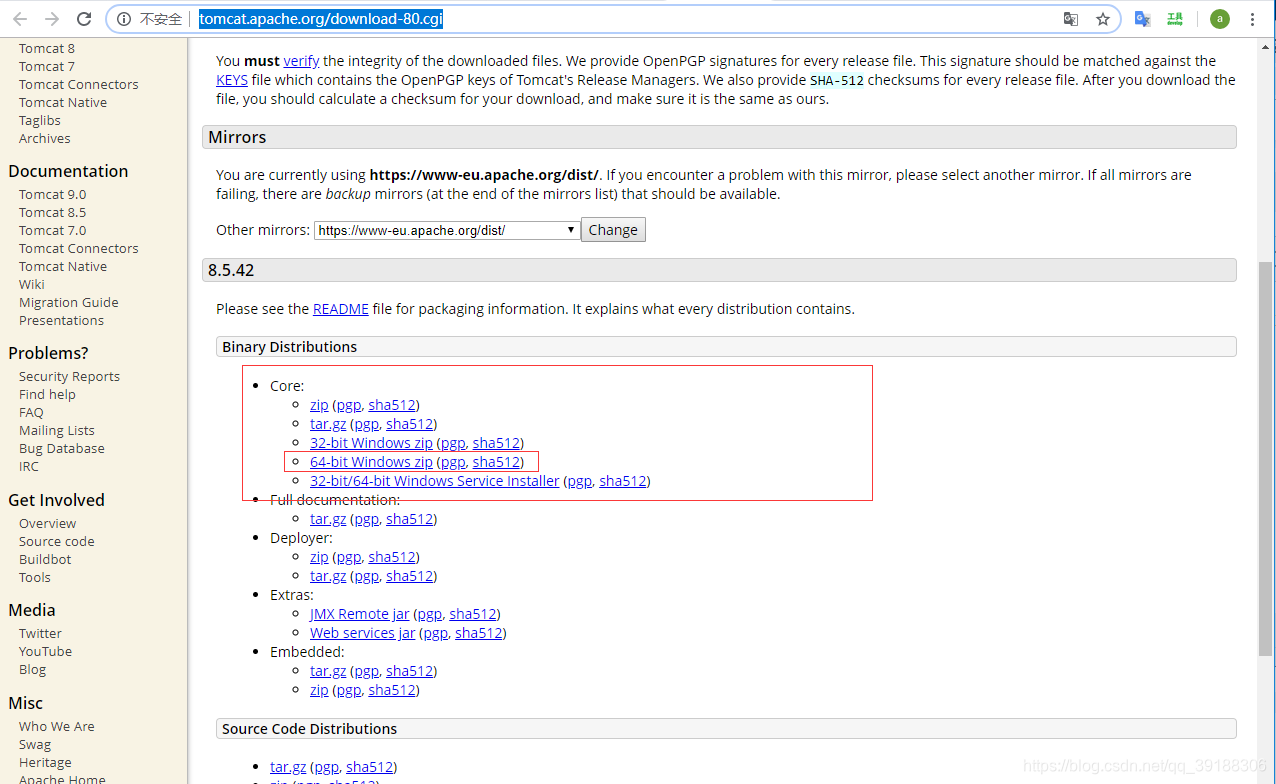Click the page vertical scrollbar
This screenshot has height=784, width=1276.
(1266, 458)
